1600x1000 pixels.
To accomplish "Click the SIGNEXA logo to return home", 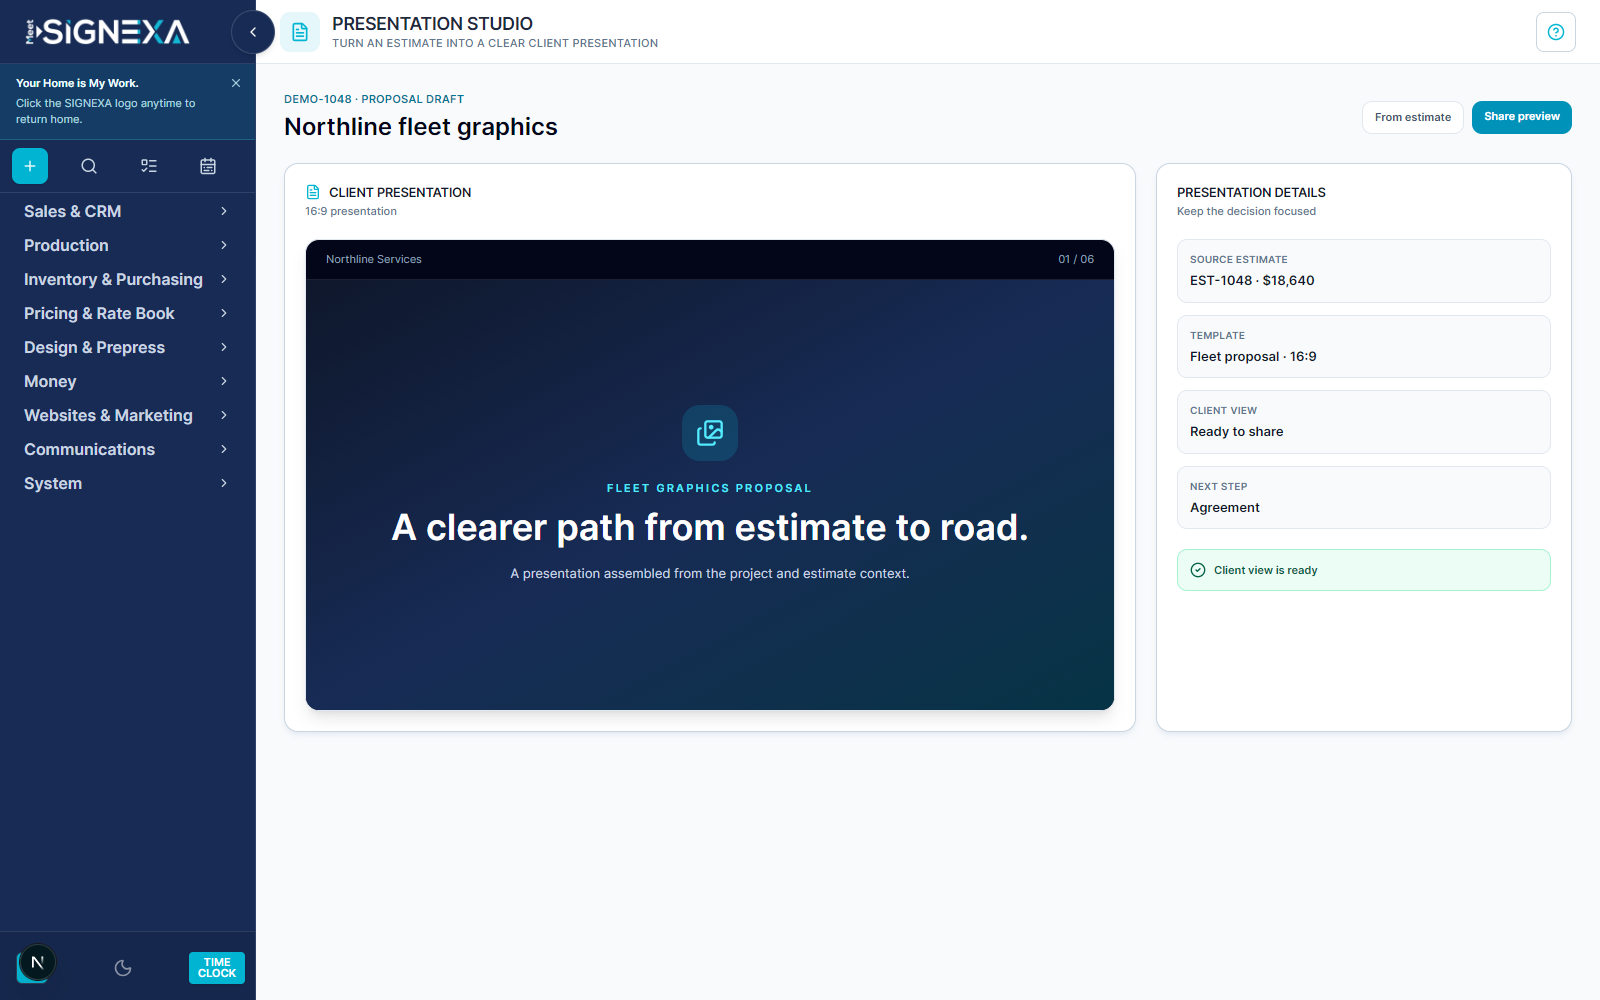I will click(107, 32).
